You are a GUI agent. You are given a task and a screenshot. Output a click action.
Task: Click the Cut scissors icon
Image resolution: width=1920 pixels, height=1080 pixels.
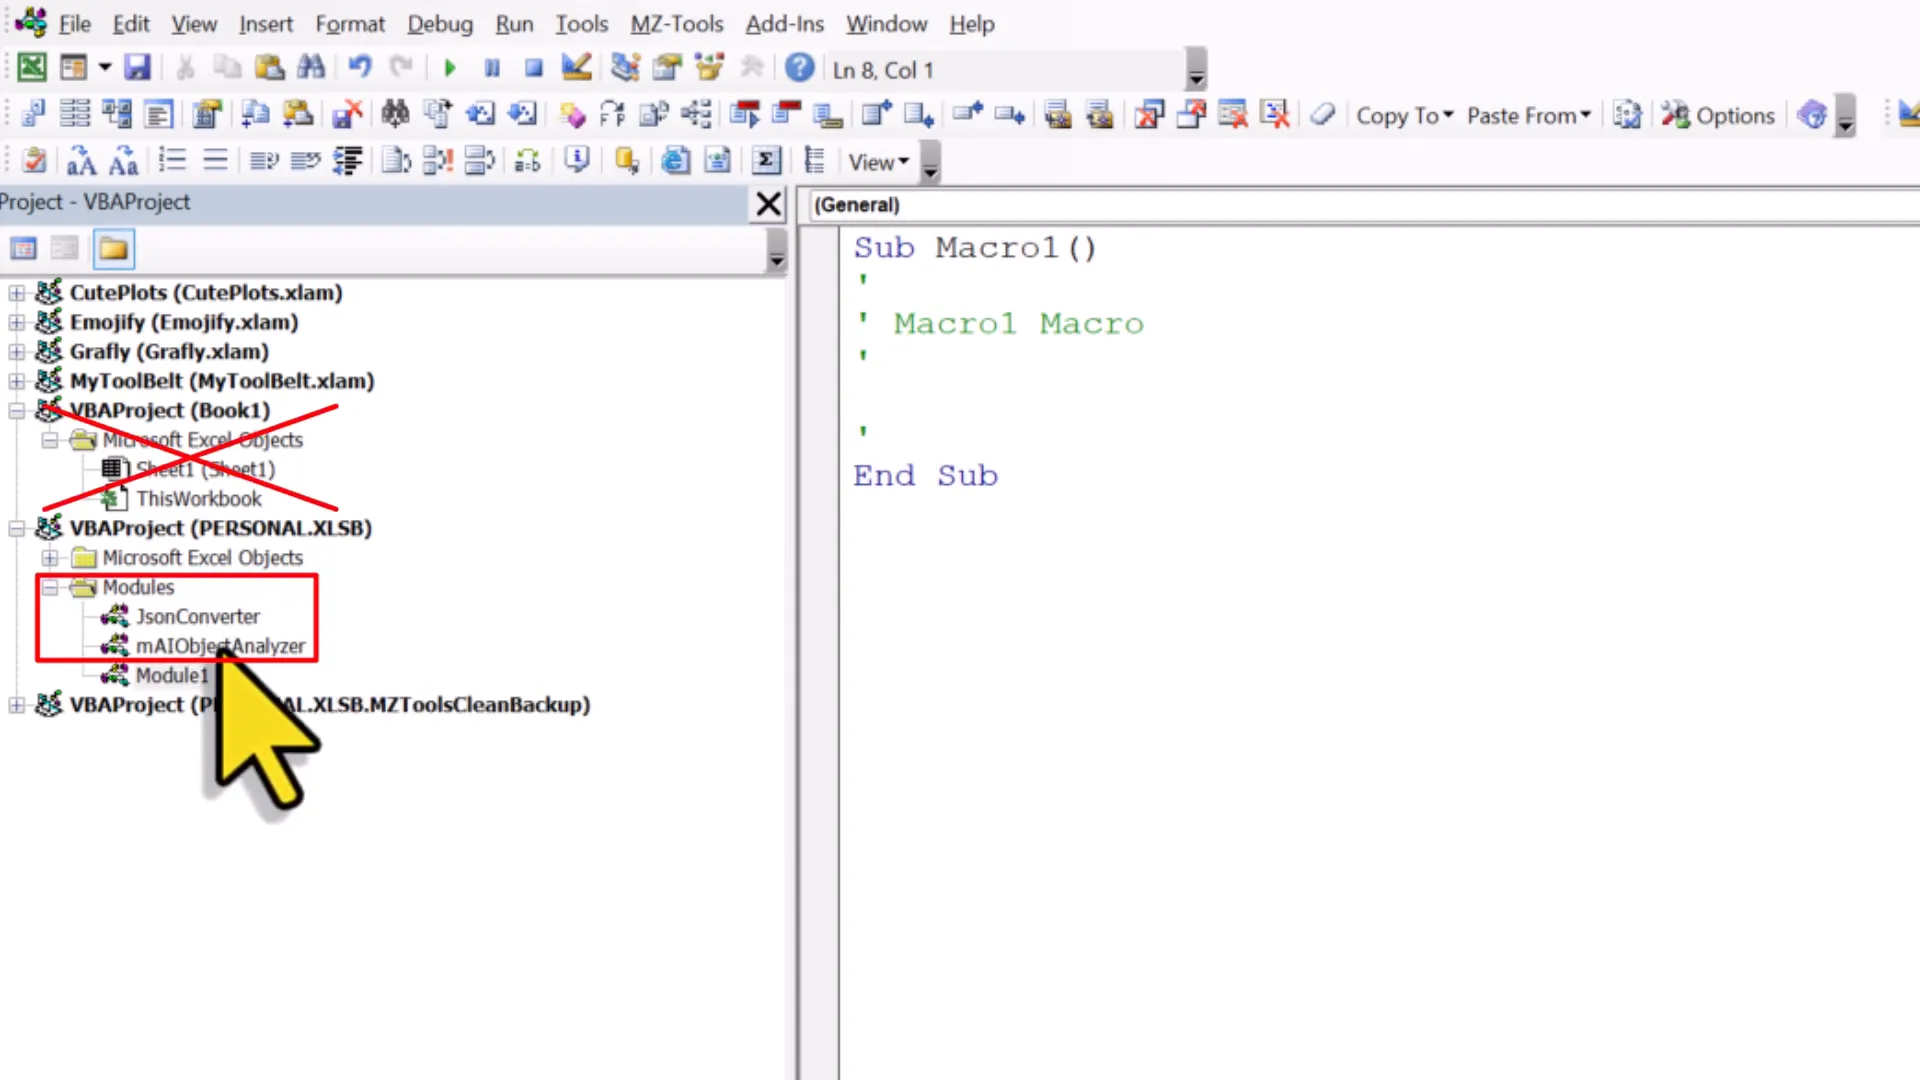[x=184, y=67]
